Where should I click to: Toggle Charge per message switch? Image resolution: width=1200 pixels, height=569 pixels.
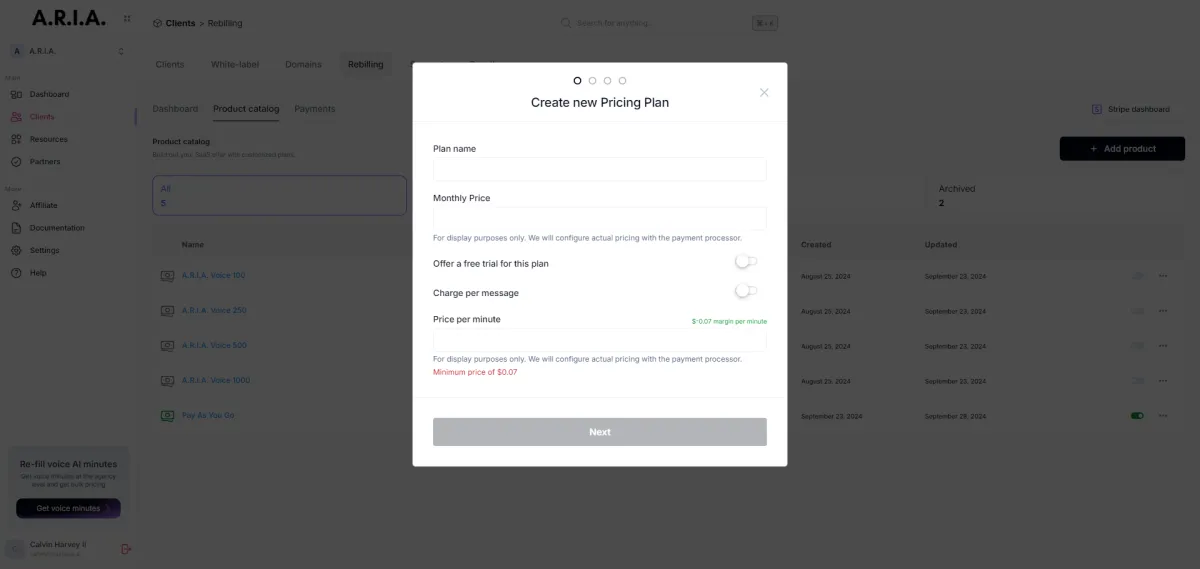coord(746,291)
